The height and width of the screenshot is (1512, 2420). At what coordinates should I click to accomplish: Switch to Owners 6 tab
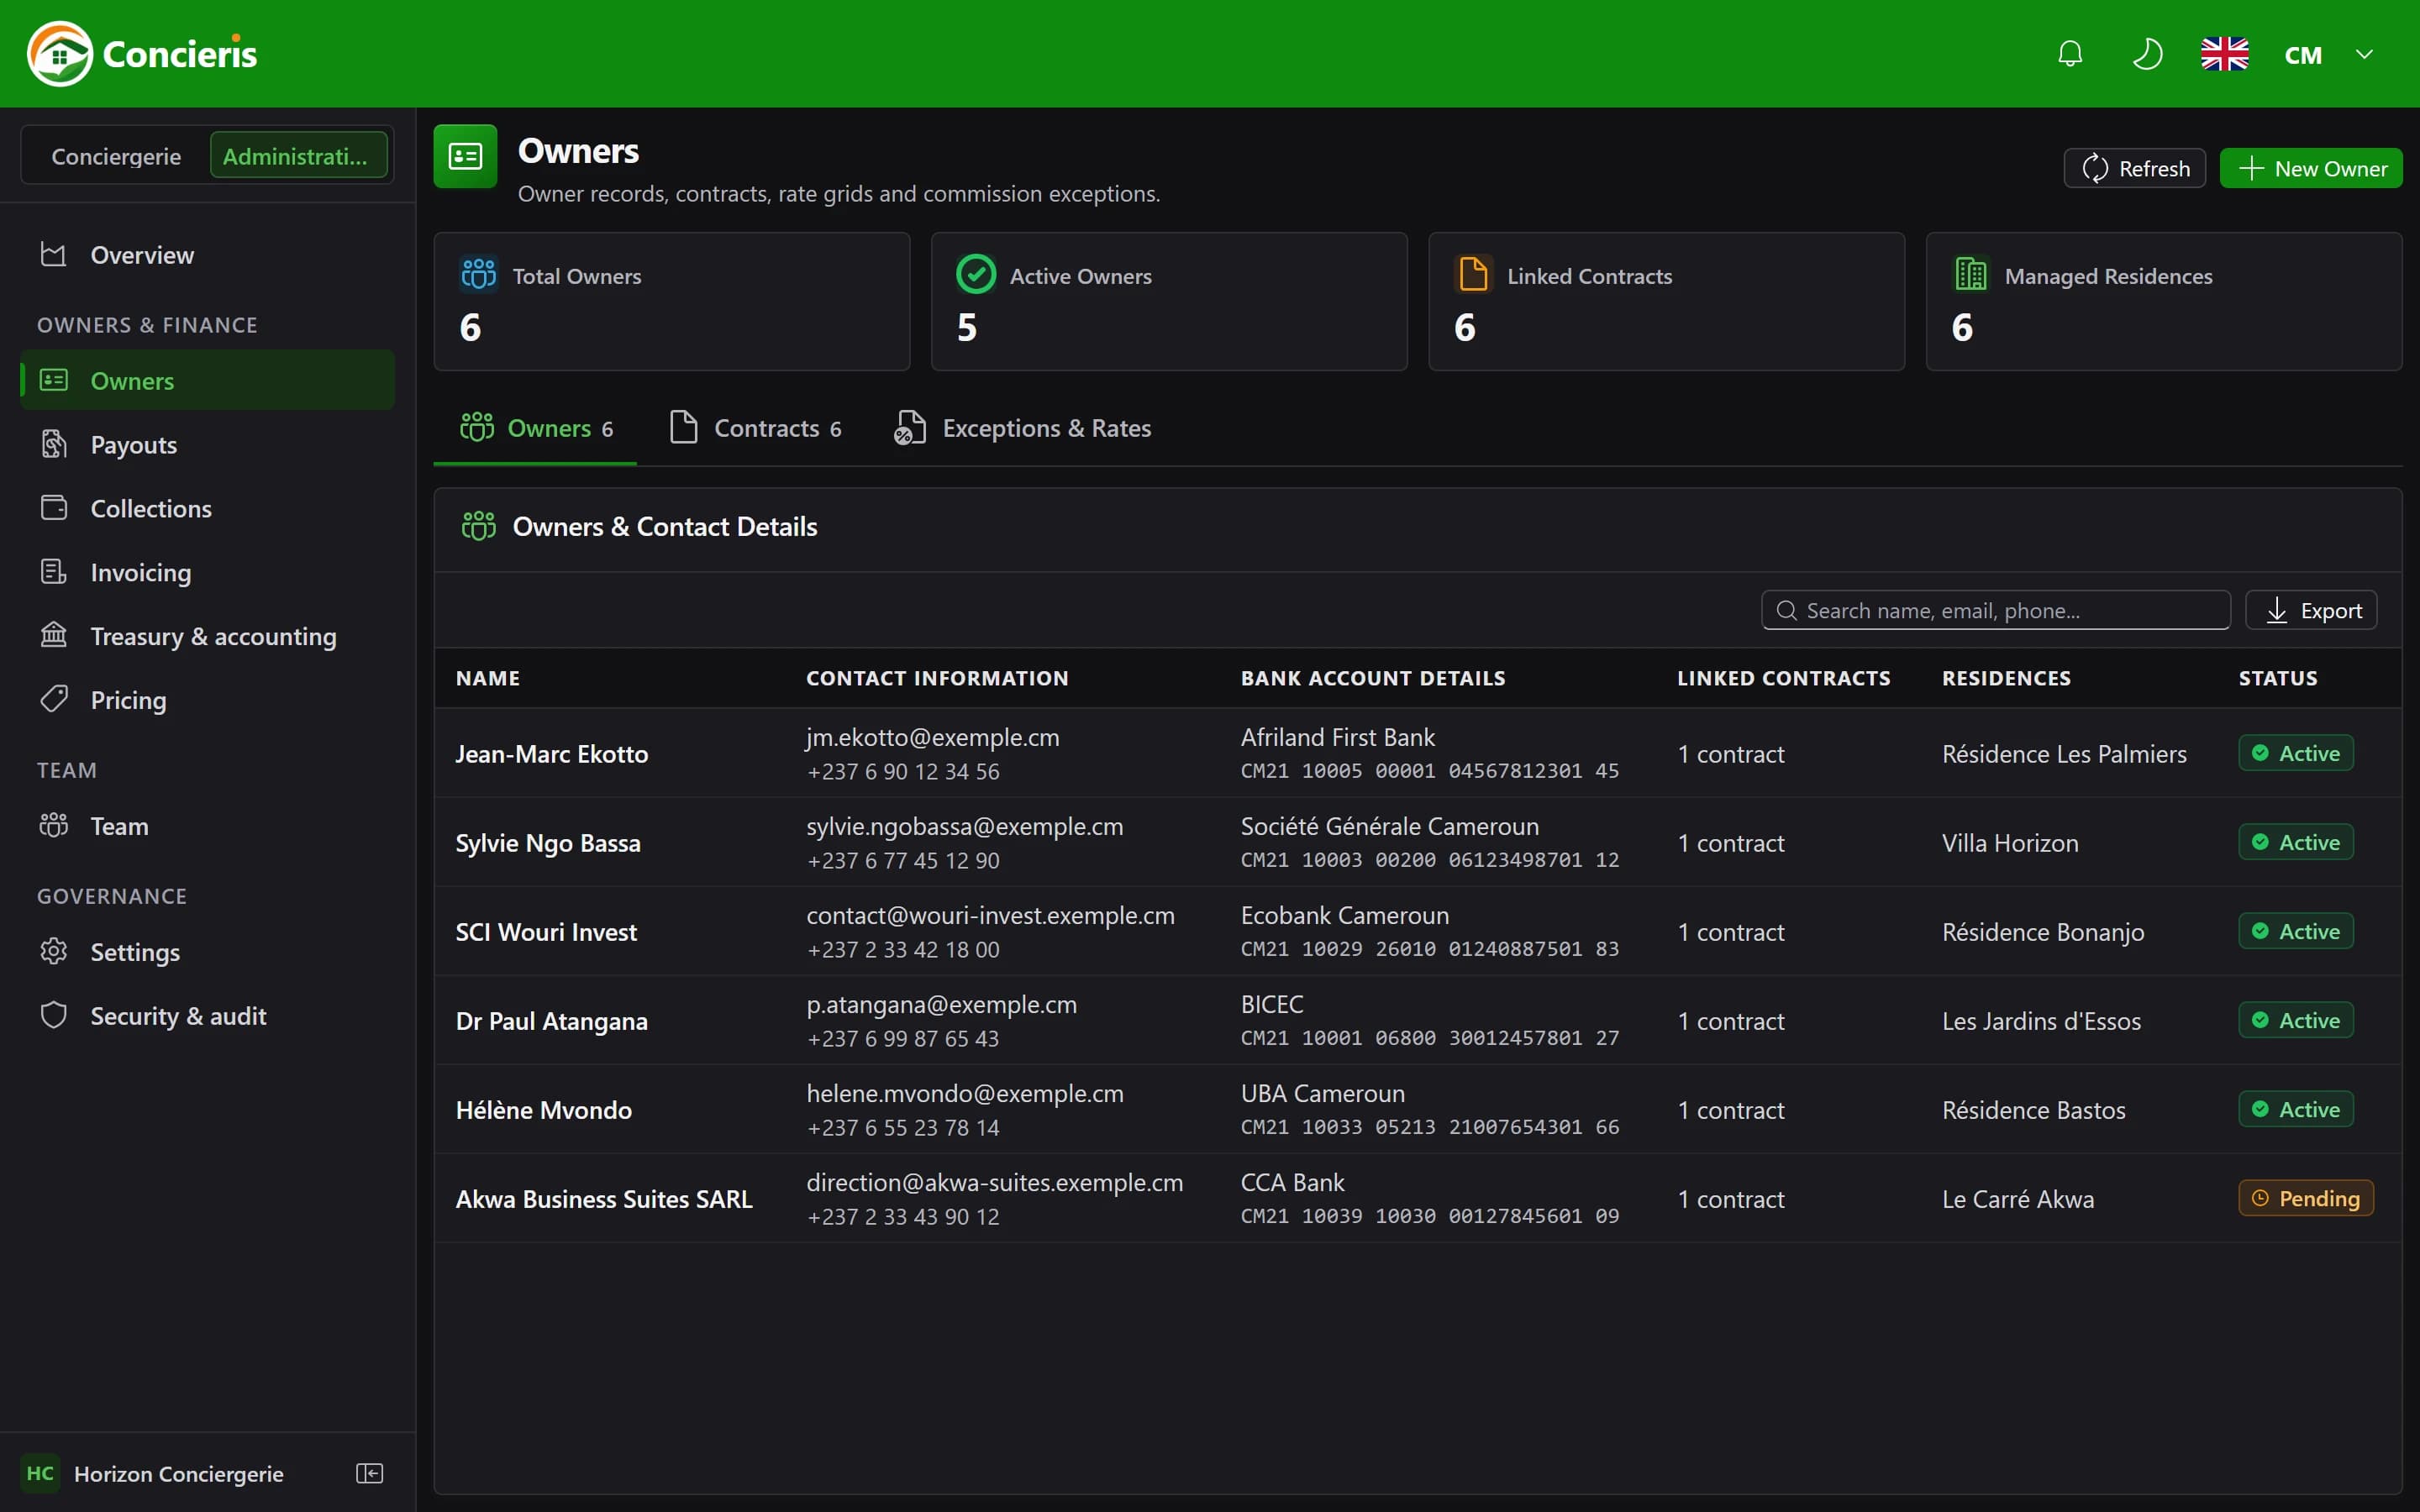(x=535, y=428)
